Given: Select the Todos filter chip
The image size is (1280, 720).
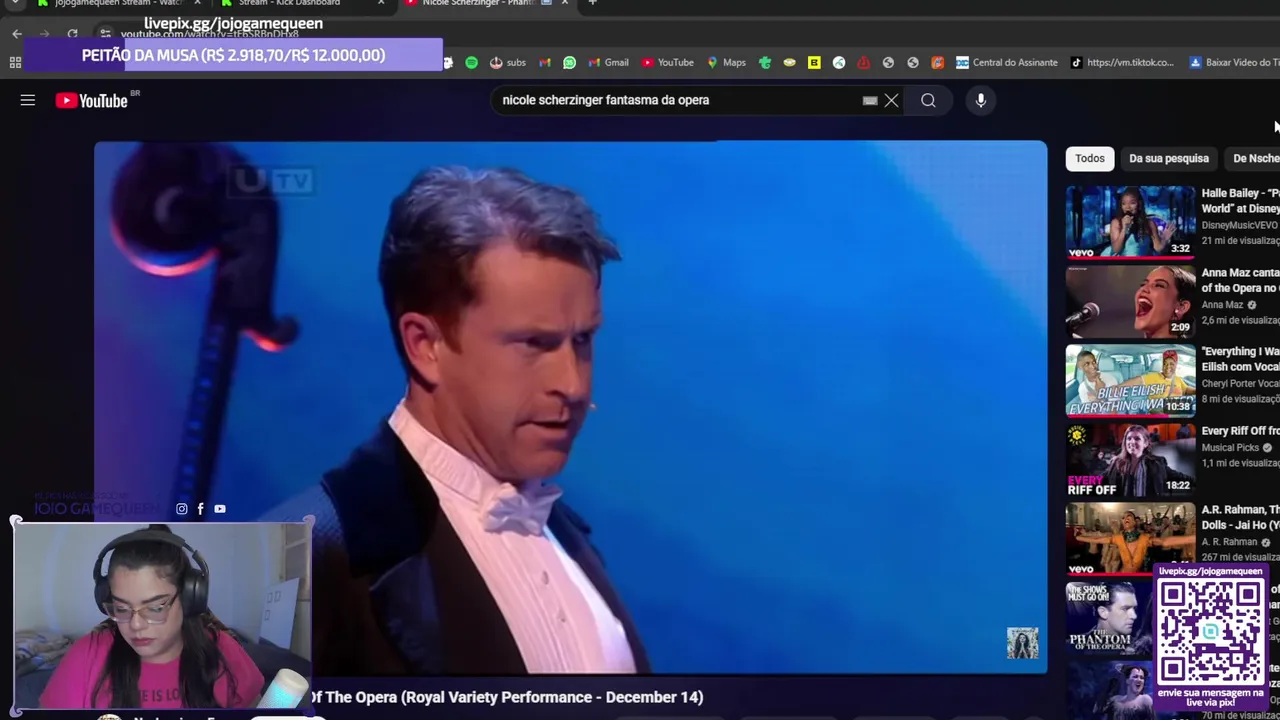Looking at the screenshot, I should click(1090, 158).
